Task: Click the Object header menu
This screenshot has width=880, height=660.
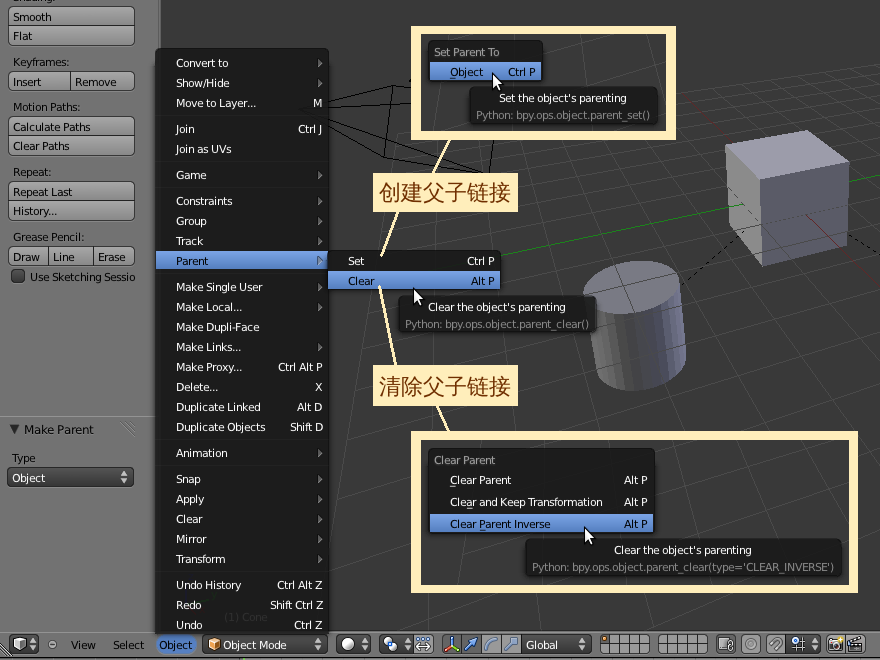Action: point(176,645)
